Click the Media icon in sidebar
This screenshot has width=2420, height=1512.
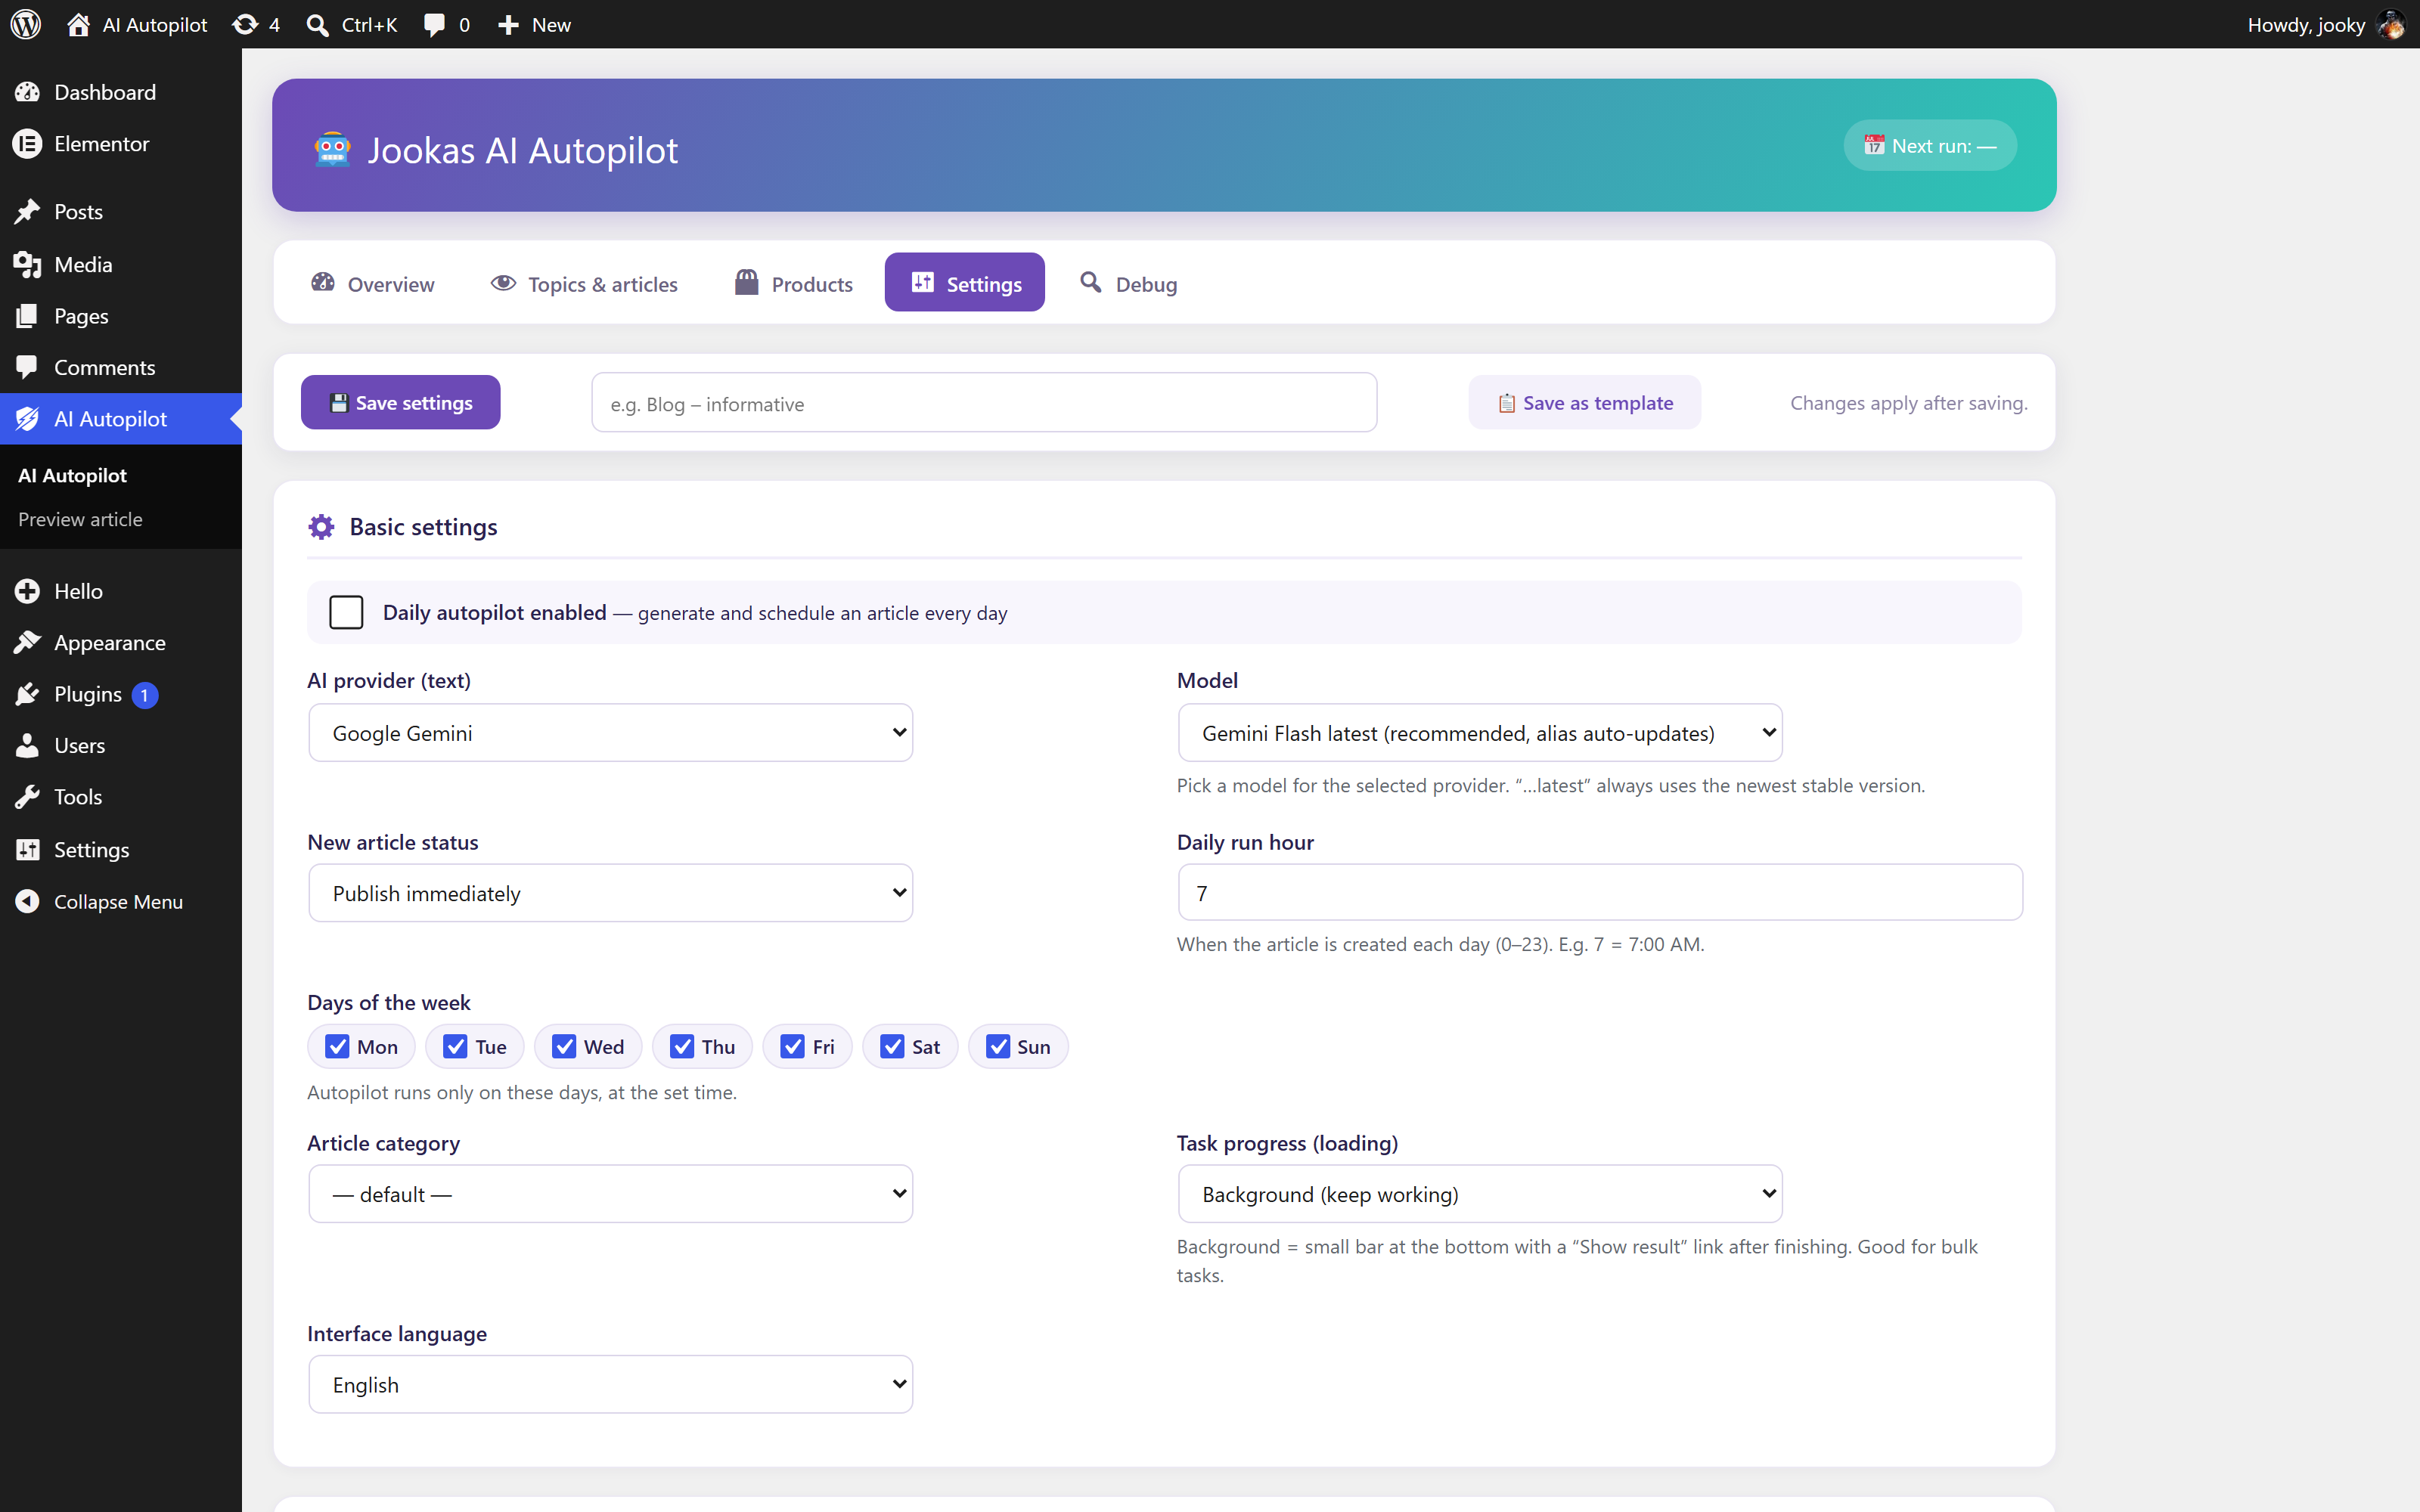pos(28,264)
